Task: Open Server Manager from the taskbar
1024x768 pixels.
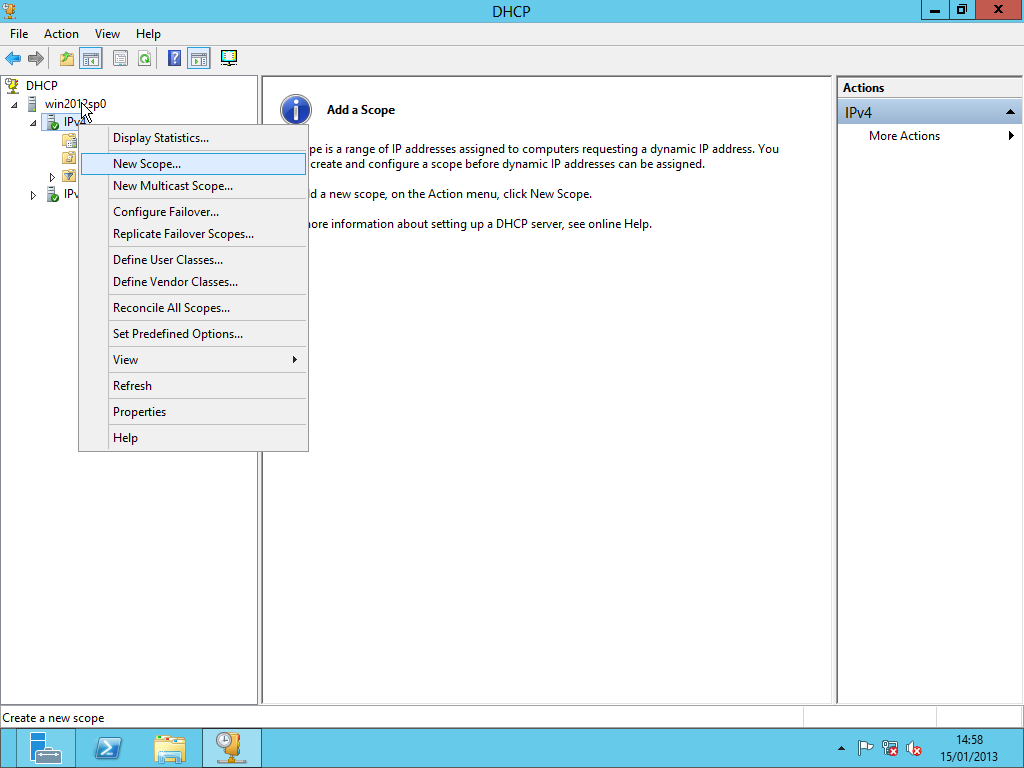Action: tap(46, 748)
